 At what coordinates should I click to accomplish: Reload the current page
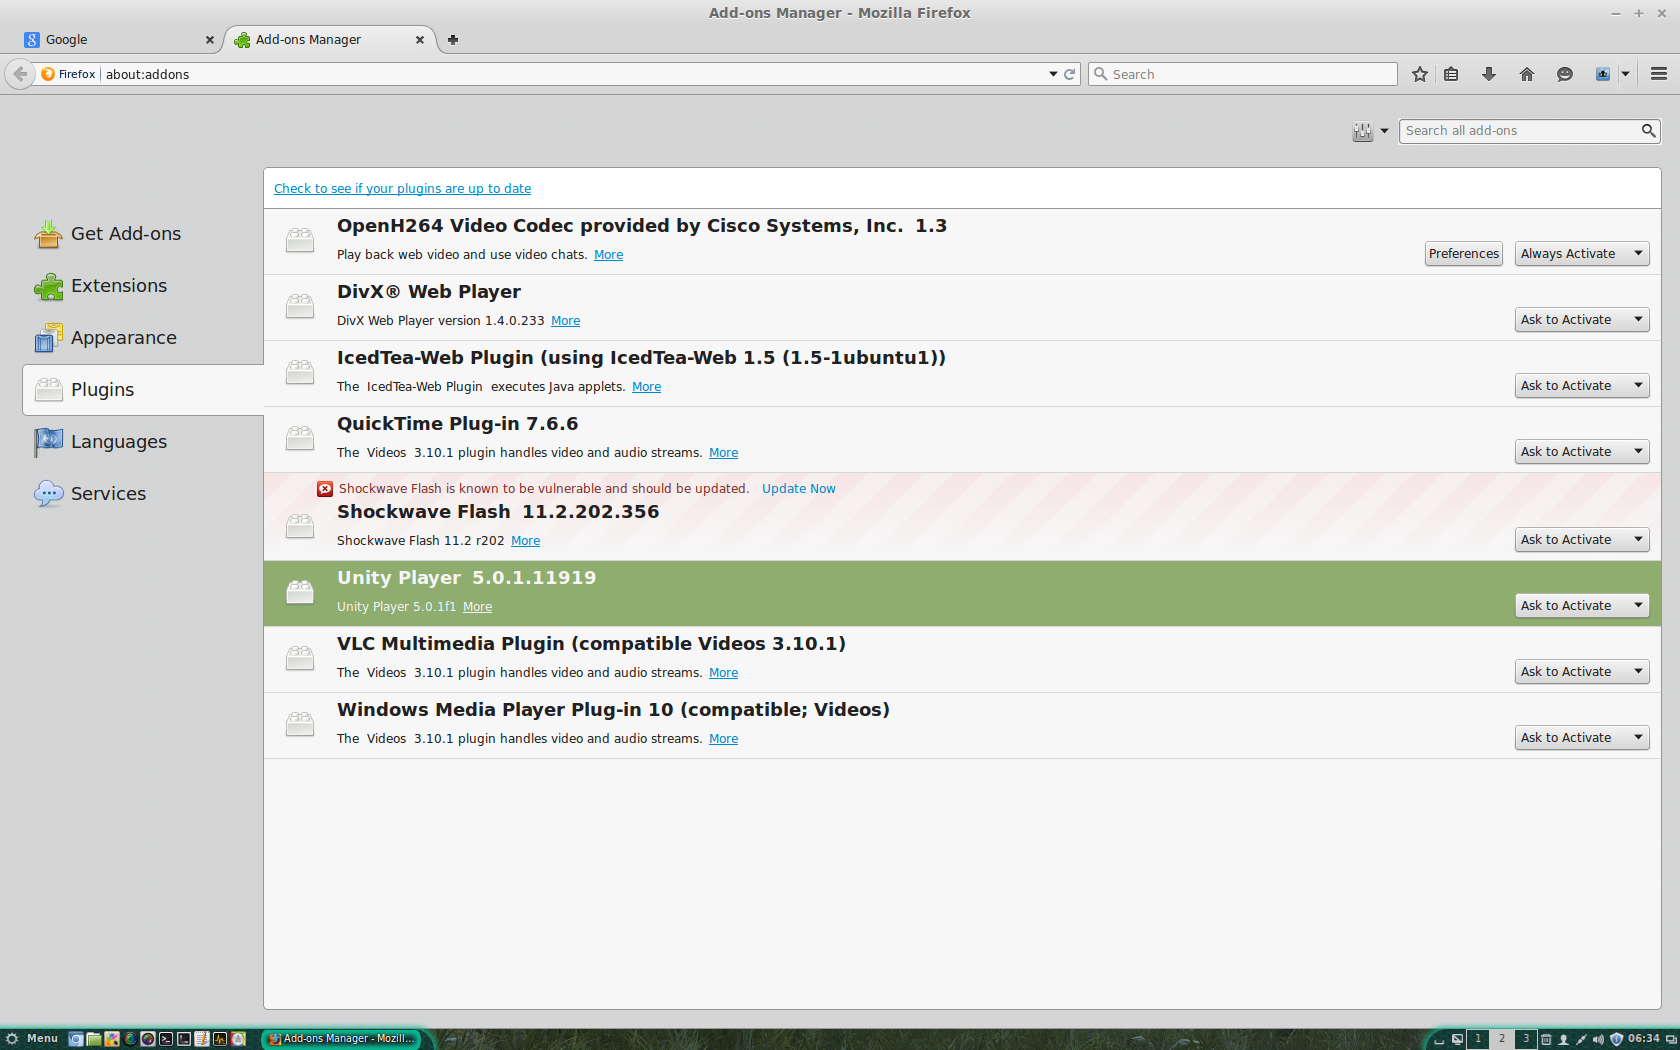(1070, 74)
